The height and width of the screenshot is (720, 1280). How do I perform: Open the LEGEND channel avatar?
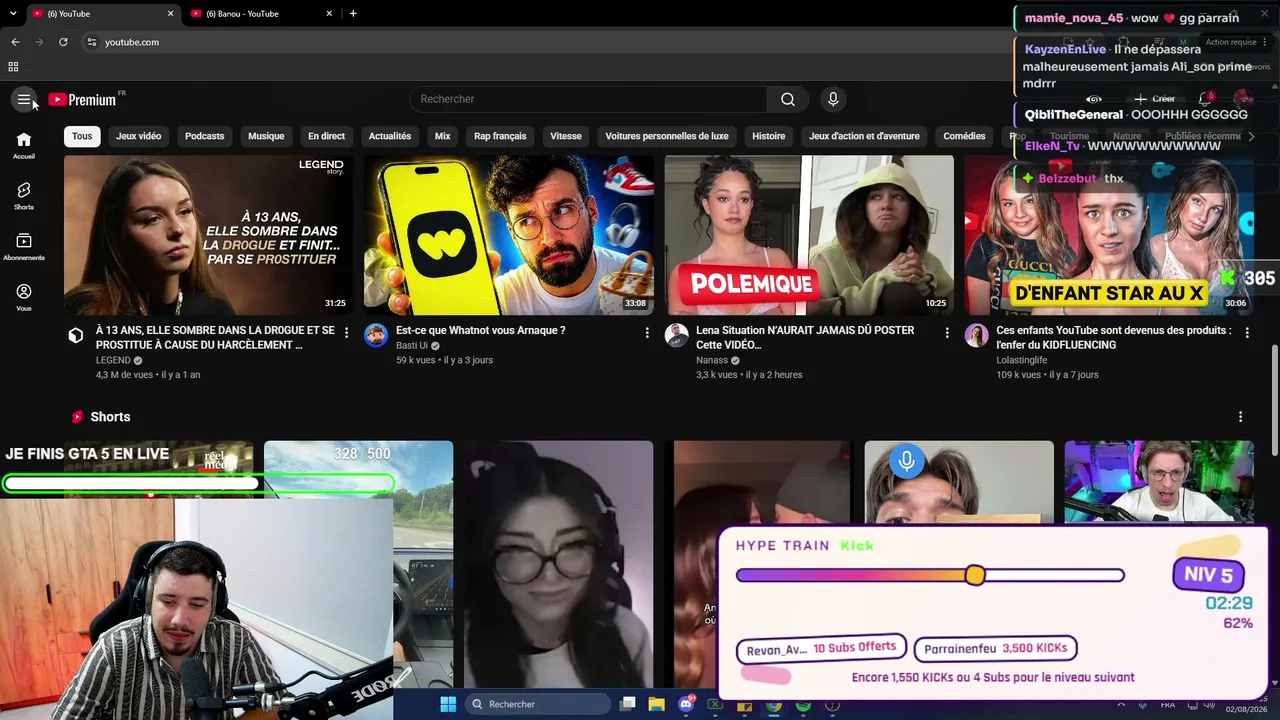pos(76,336)
